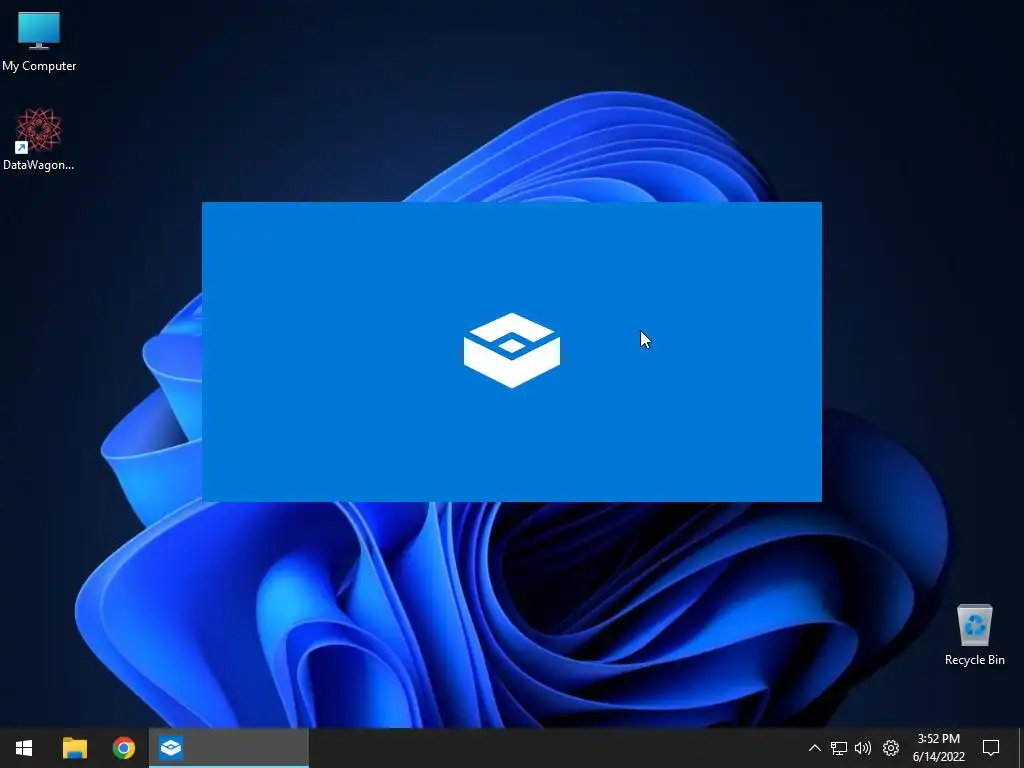Viewport: 1024px width, 768px height.
Task: Open Google Chrome from the taskbar
Action: tap(123, 748)
